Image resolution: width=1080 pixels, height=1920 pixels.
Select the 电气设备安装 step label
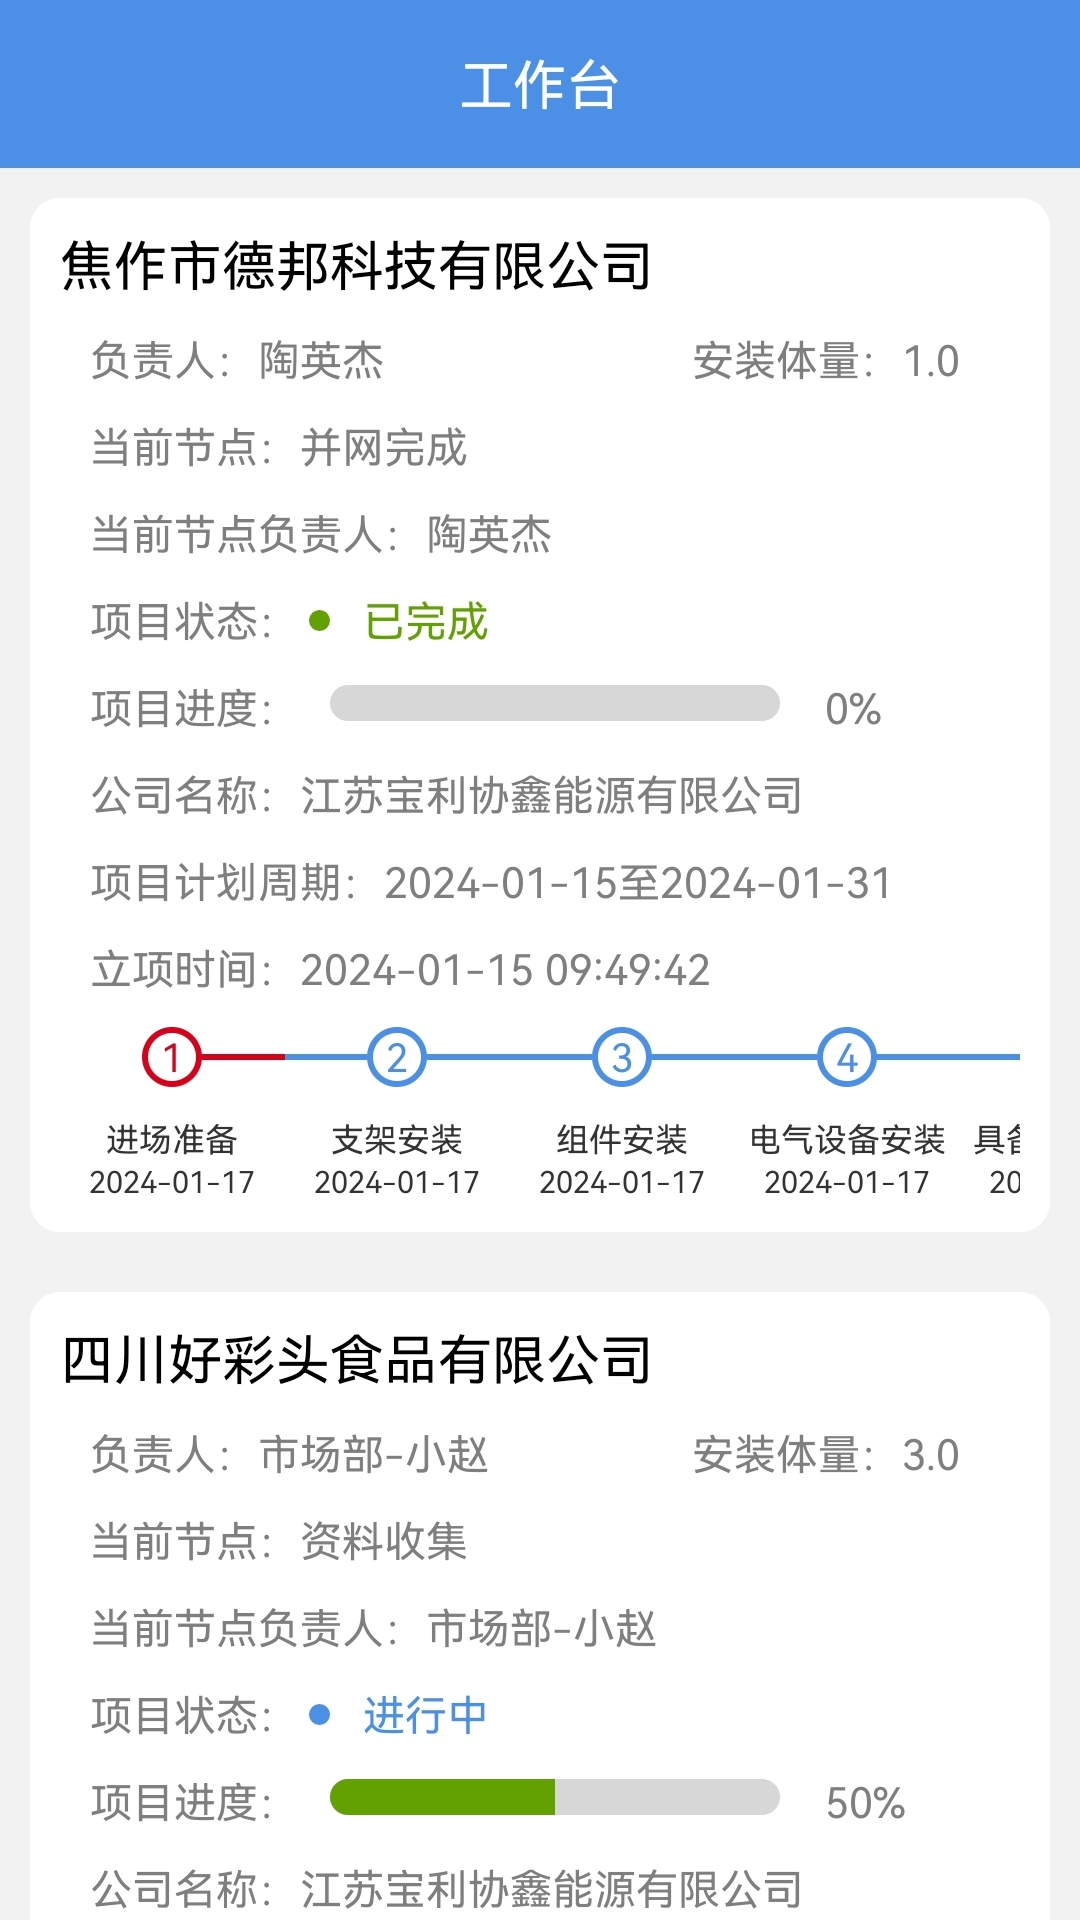pos(847,1140)
